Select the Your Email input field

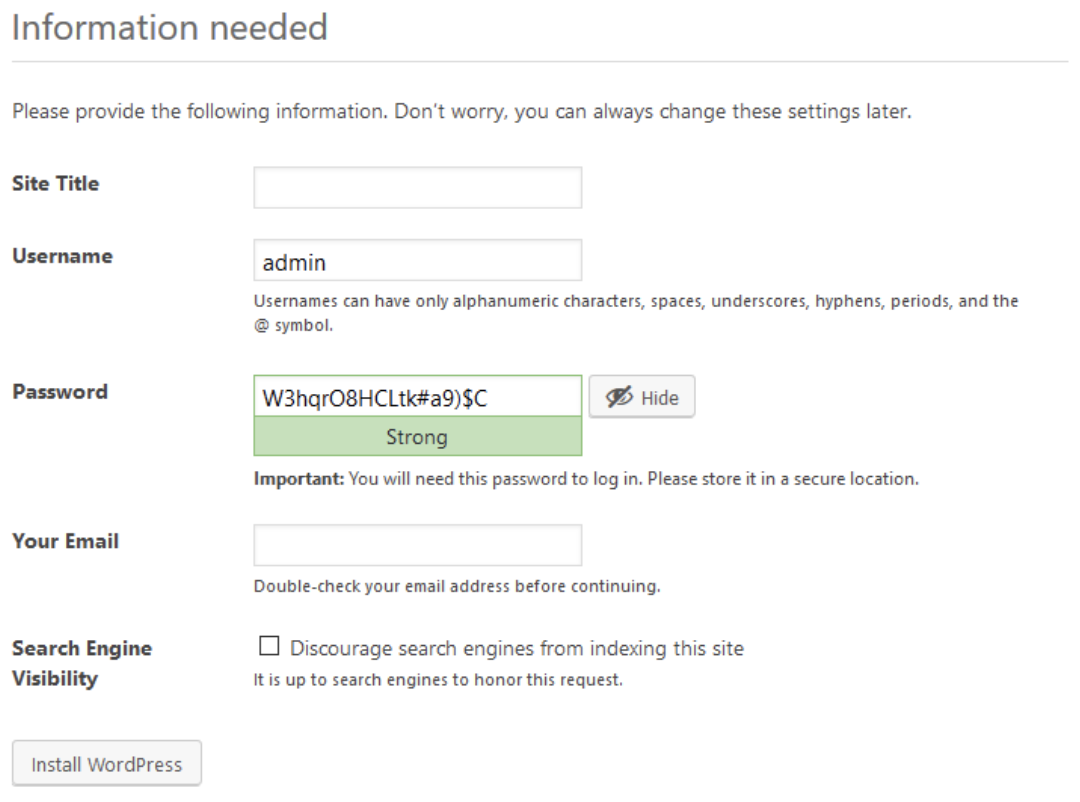417,545
